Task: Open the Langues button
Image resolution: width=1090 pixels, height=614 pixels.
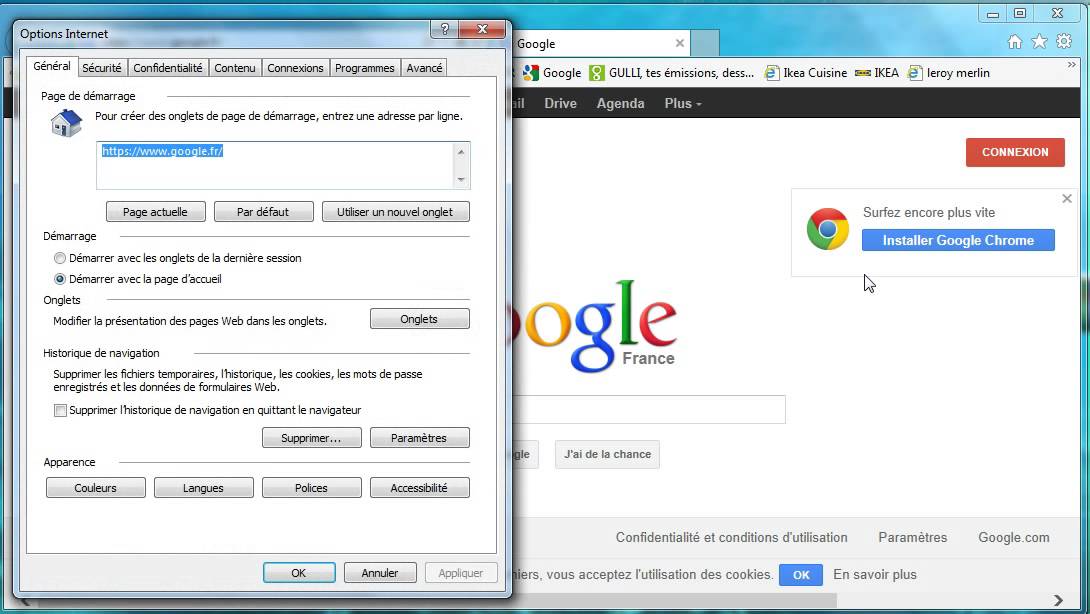Action: [x=204, y=488]
